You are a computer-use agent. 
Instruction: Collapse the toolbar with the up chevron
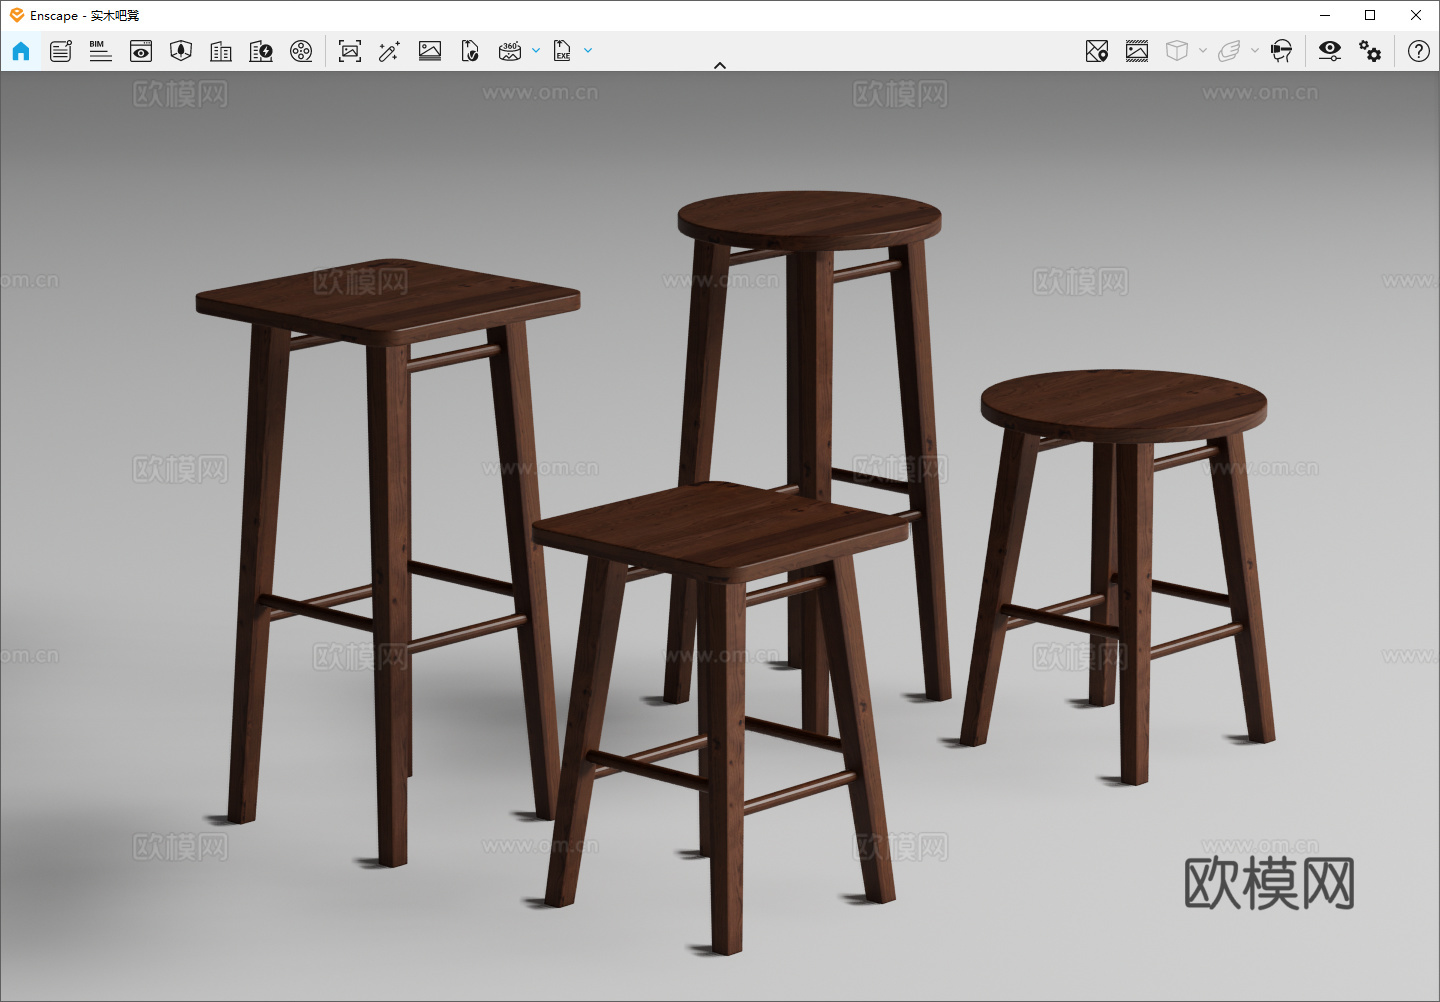(x=720, y=65)
